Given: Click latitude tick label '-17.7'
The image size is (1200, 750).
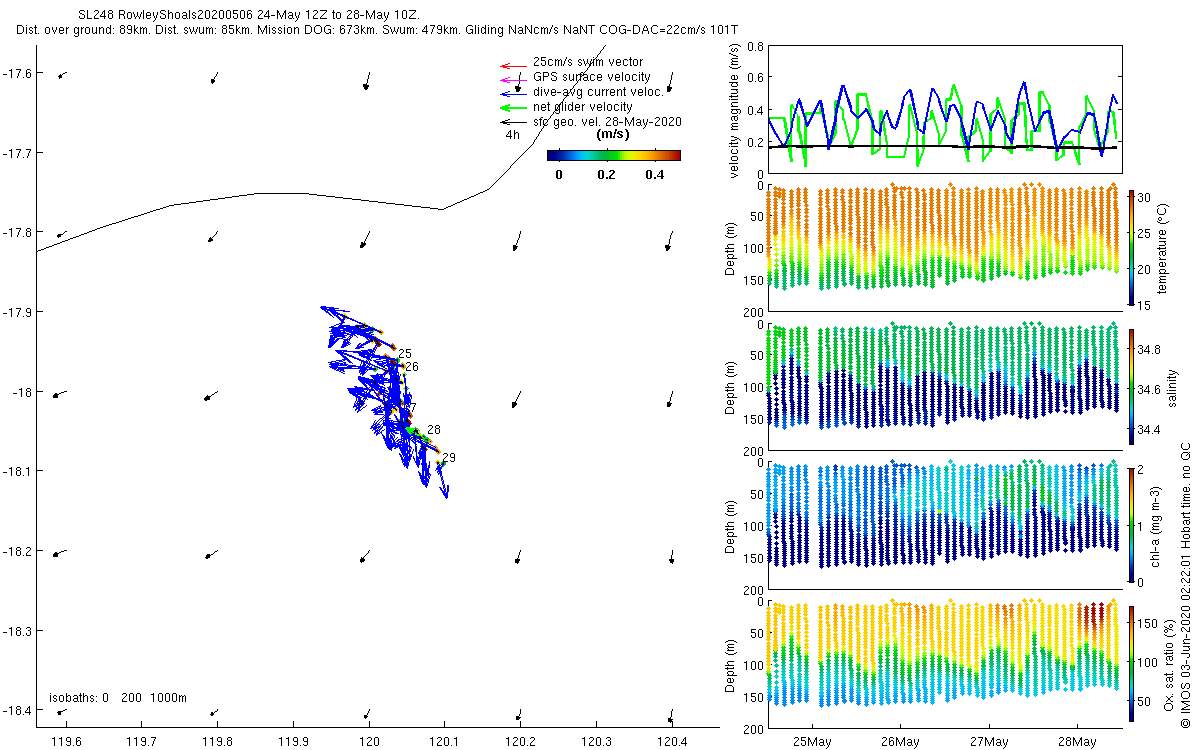Looking at the screenshot, I should [19, 153].
